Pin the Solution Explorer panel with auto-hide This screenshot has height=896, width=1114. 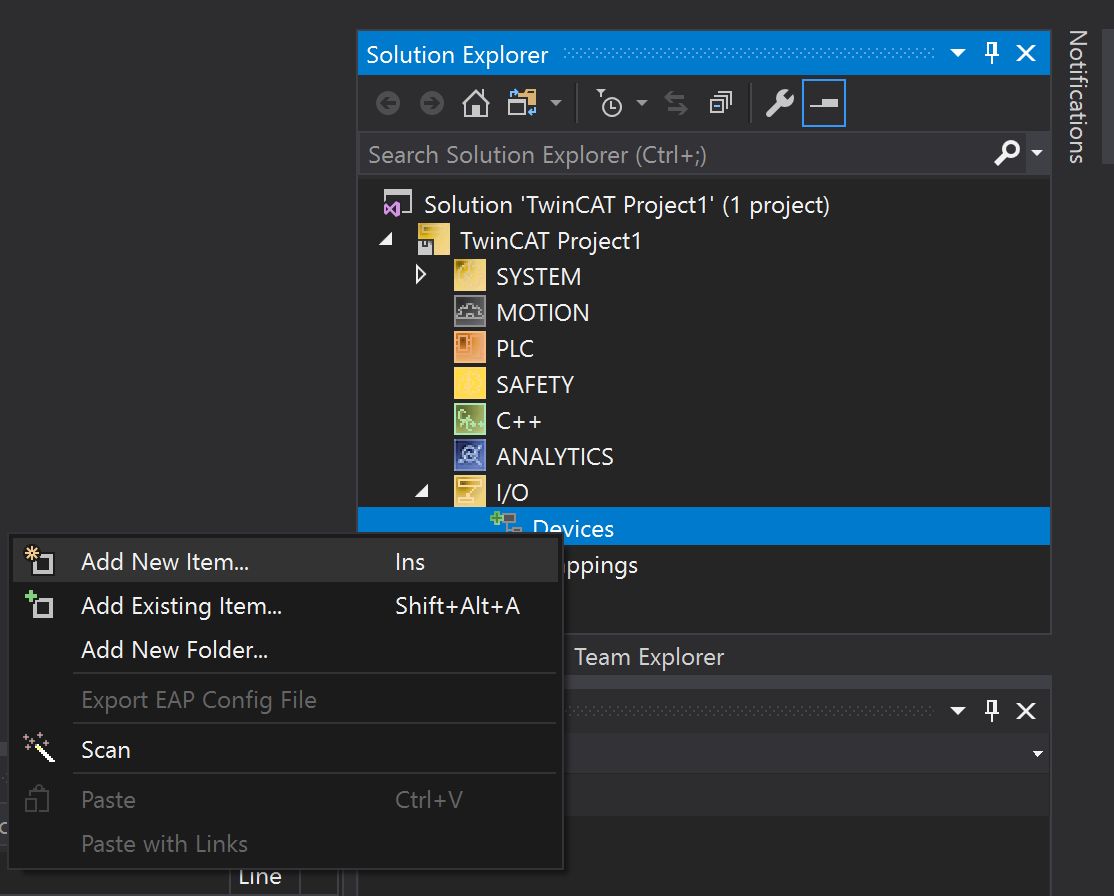(992, 53)
